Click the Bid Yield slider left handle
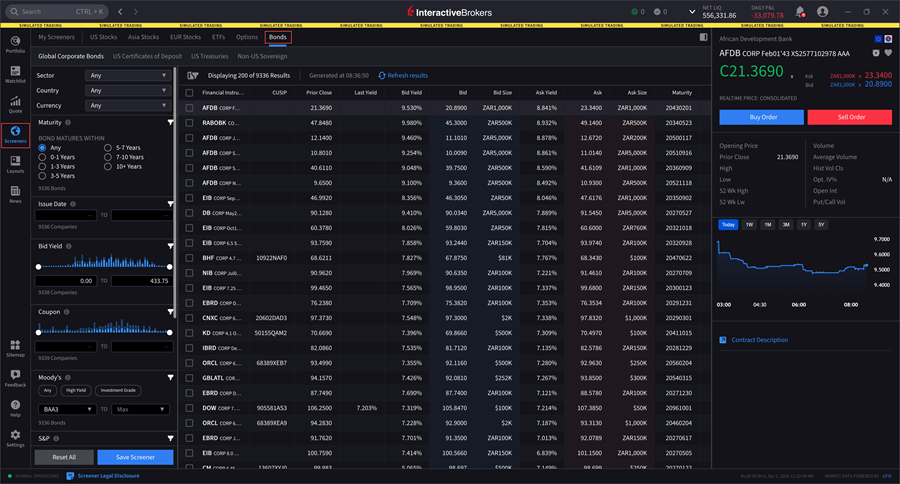The height and width of the screenshot is (484, 900). 38,266
